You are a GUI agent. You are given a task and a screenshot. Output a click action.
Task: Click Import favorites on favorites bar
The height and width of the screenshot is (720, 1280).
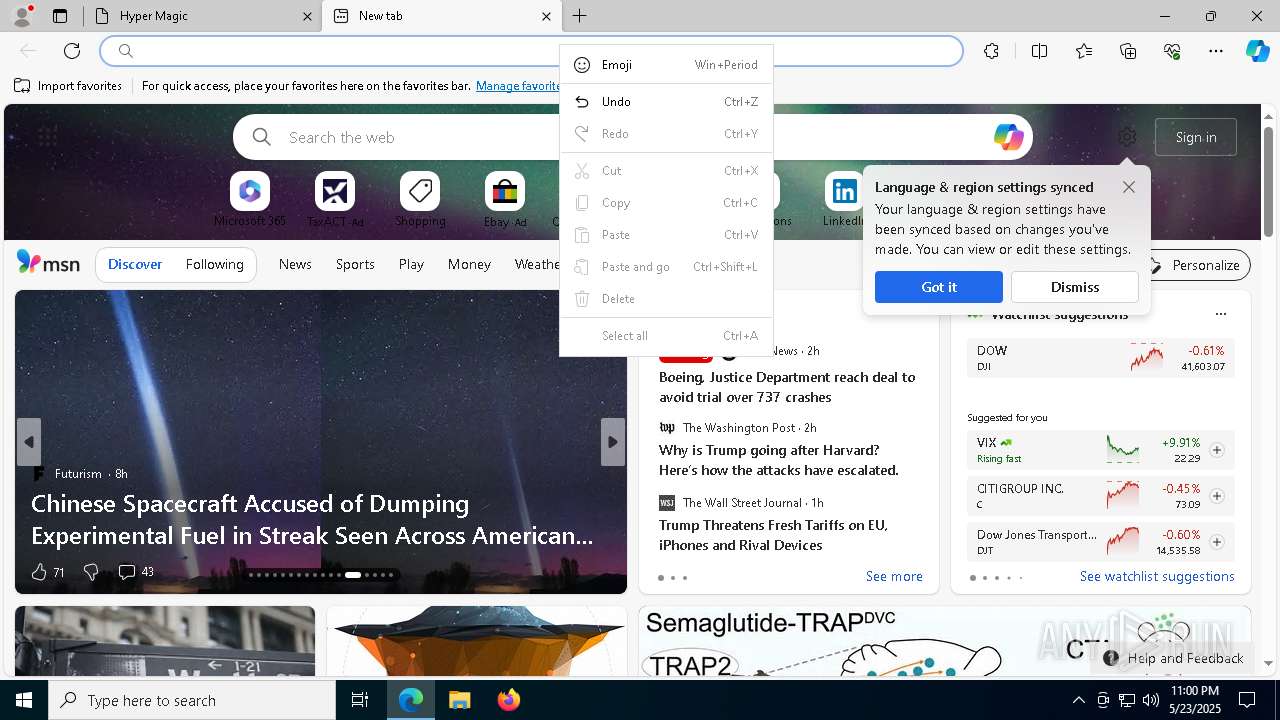click(68, 86)
